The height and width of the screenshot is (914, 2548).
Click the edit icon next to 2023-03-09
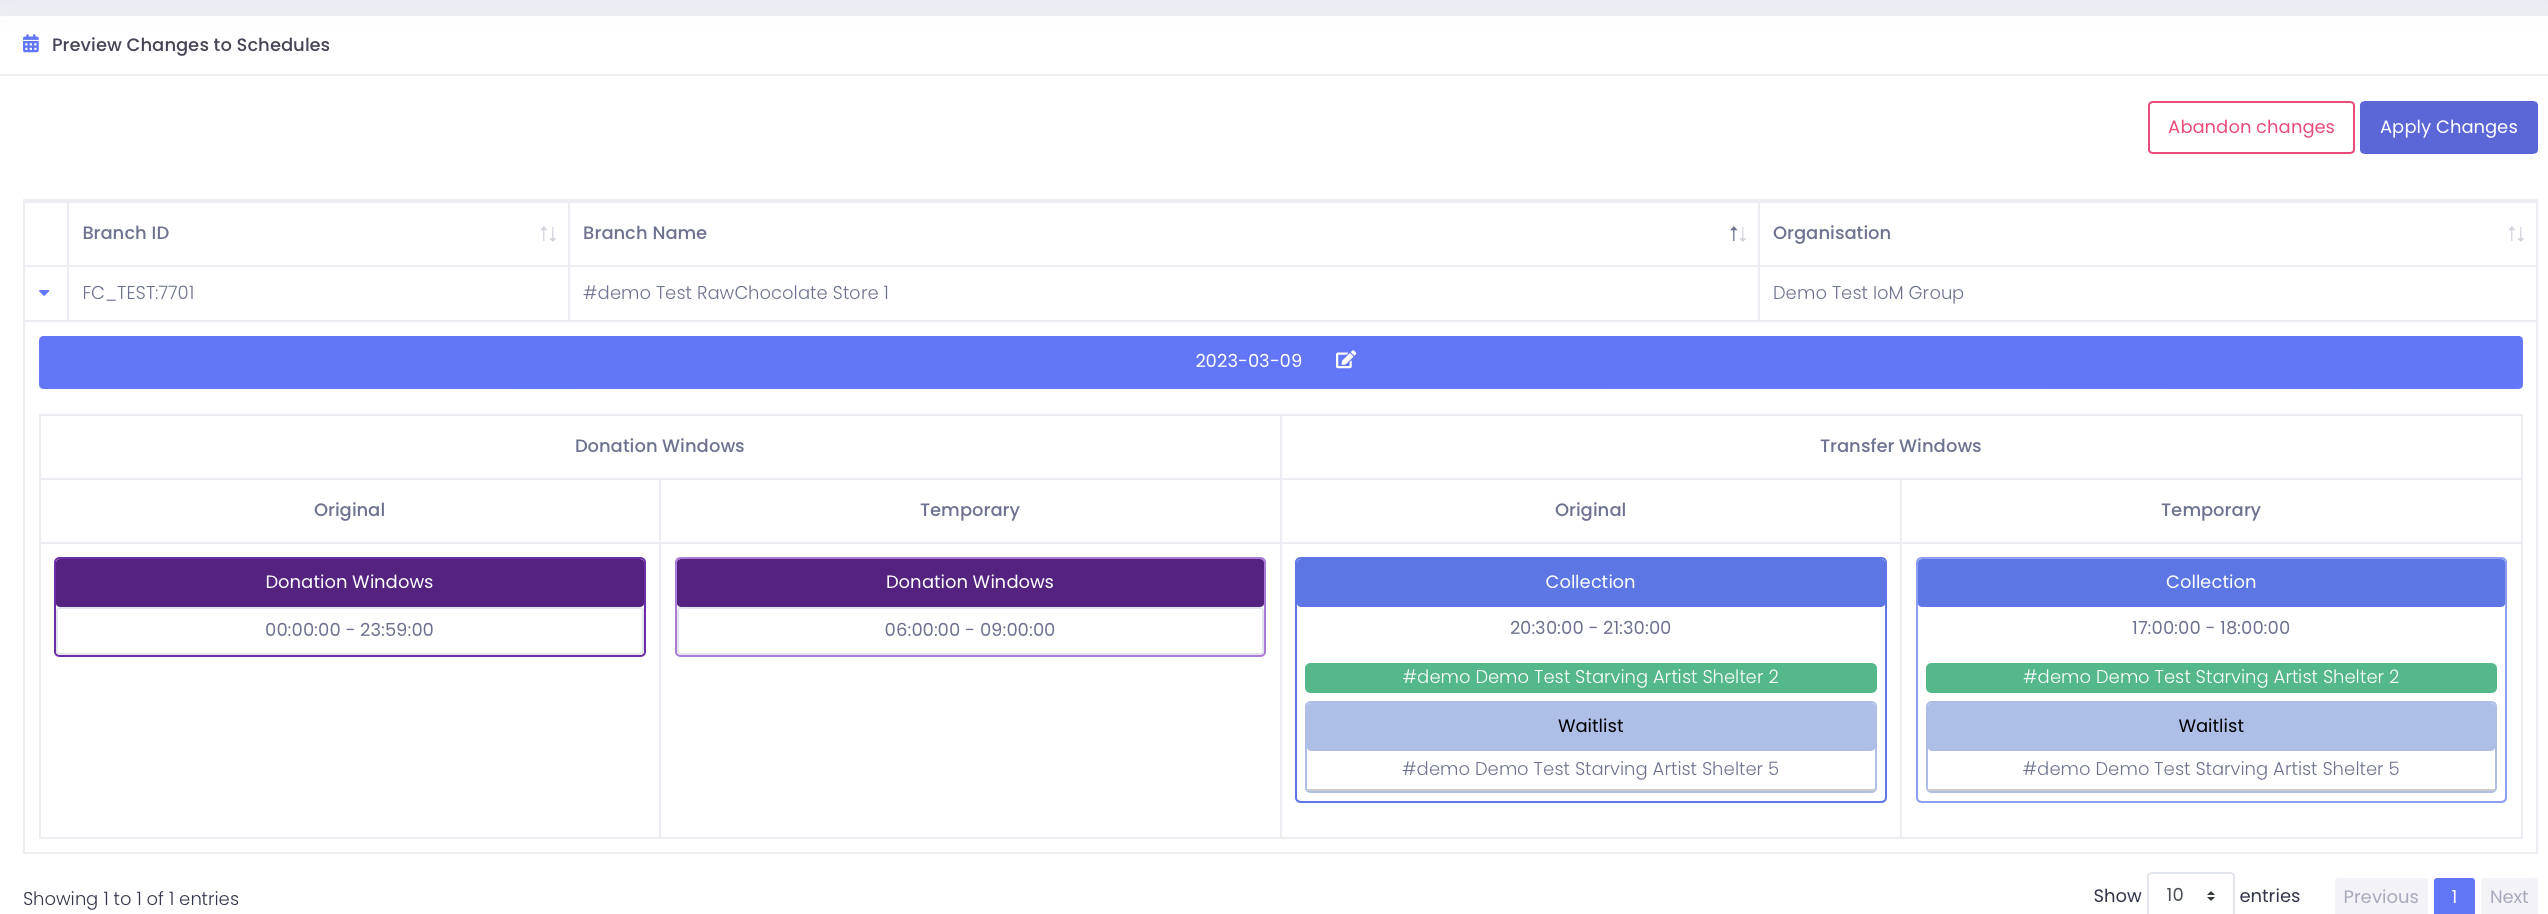pyautogui.click(x=1345, y=360)
